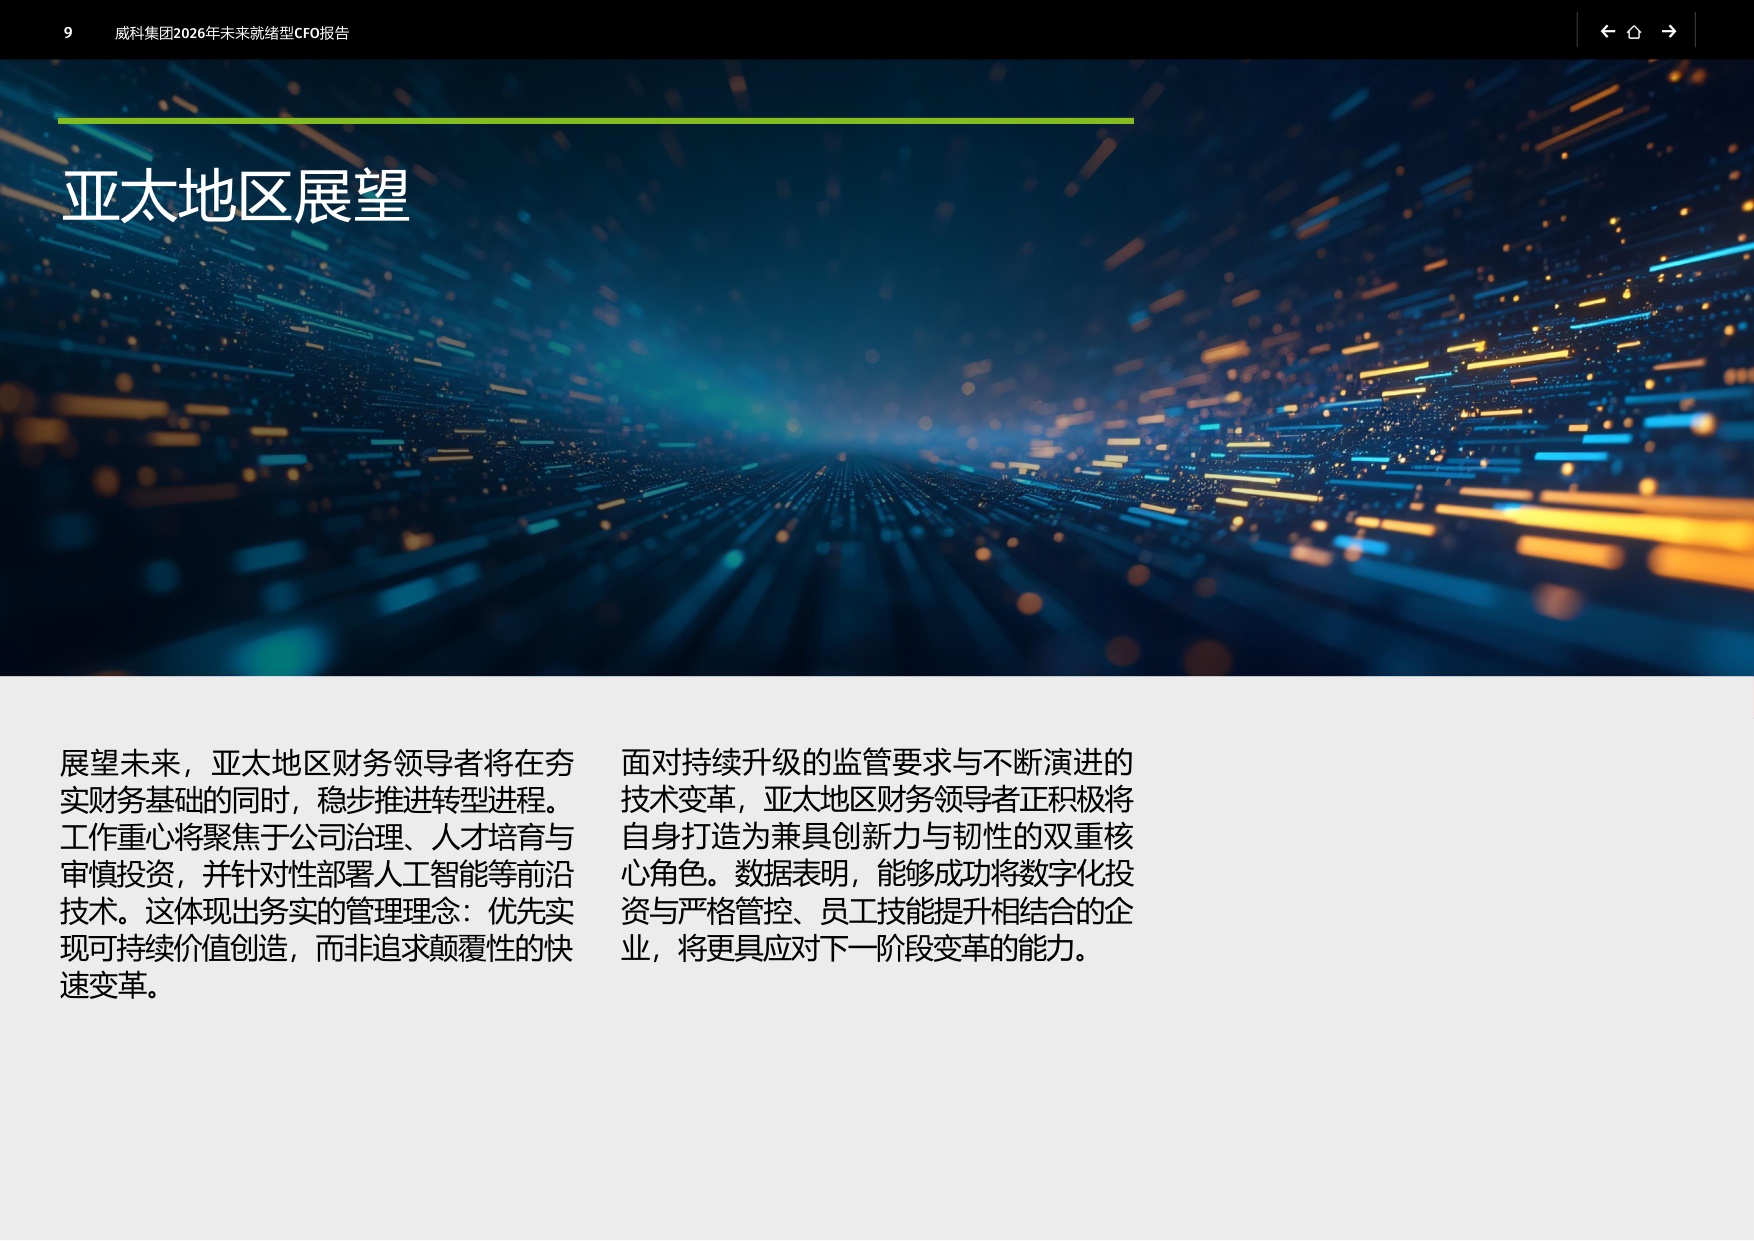Advance to the next page with the right arrow
Screen dimensions: 1754x1241
[x=1669, y=32]
